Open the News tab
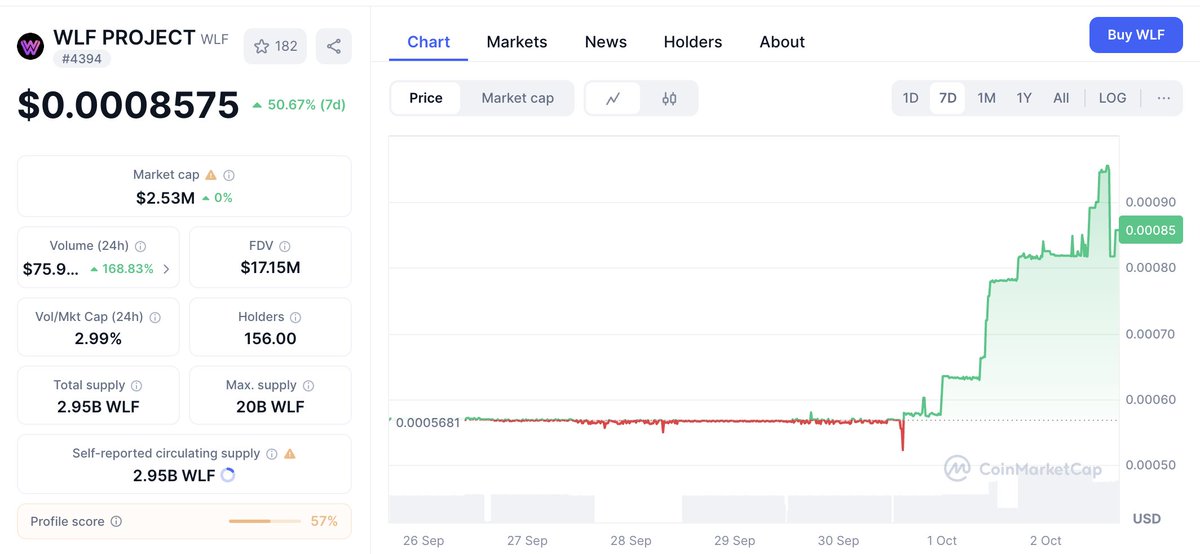 pyautogui.click(x=606, y=42)
